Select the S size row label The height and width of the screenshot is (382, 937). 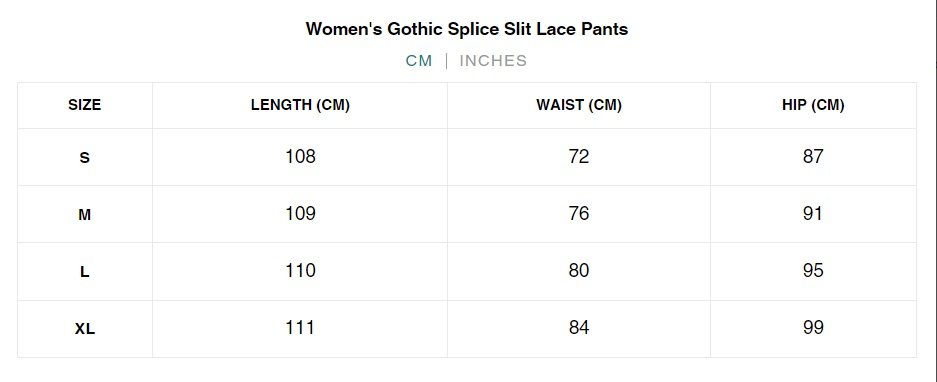(85, 158)
